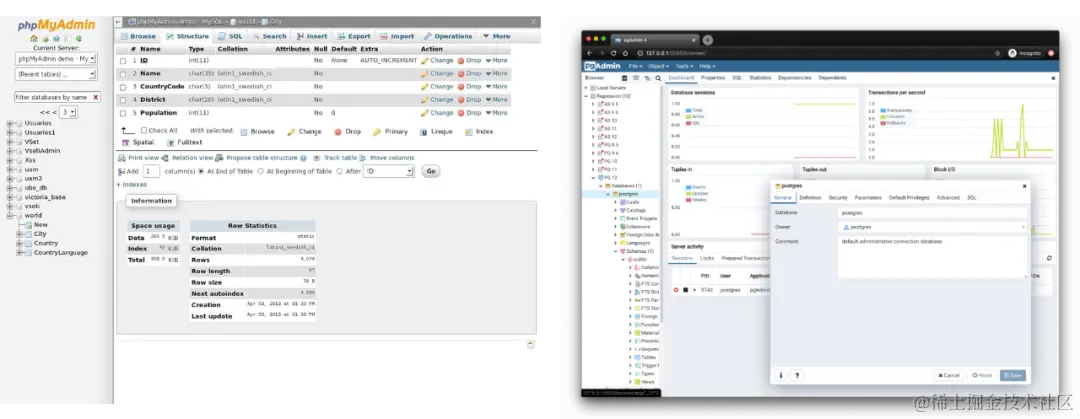Click Cancel in the postgres dialog
Image resolution: width=1080 pixels, height=419 pixels.
pyautogui.click(x=948, y=375)
